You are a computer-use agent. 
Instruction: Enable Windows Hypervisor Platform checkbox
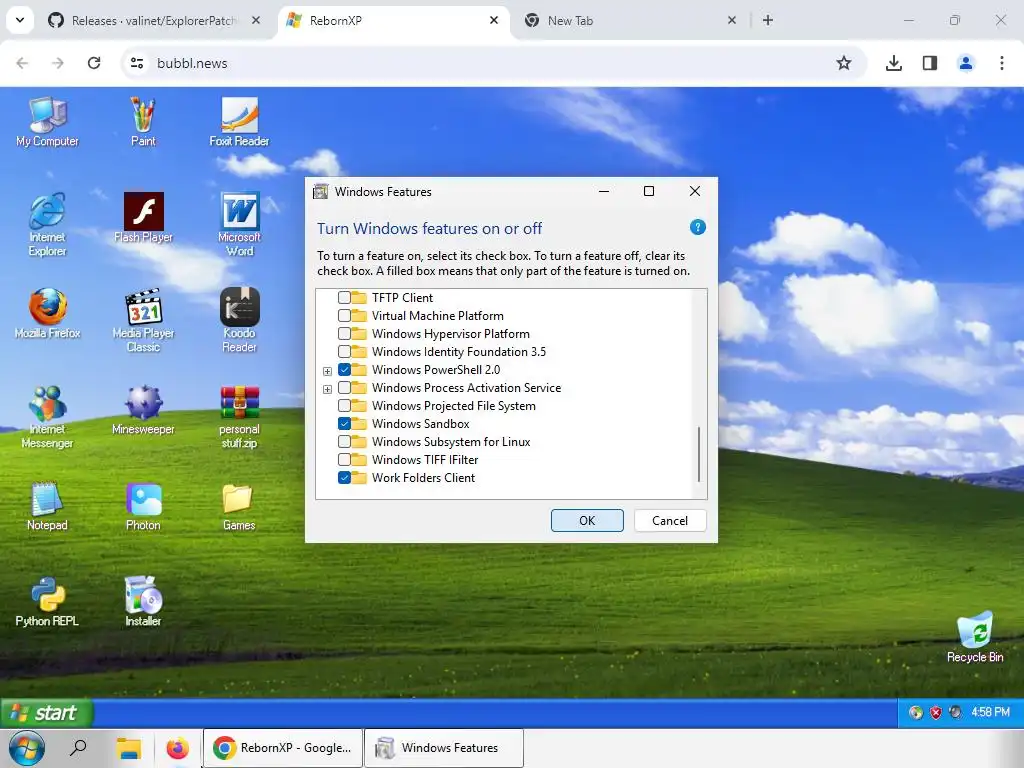(x=344, y=333)
